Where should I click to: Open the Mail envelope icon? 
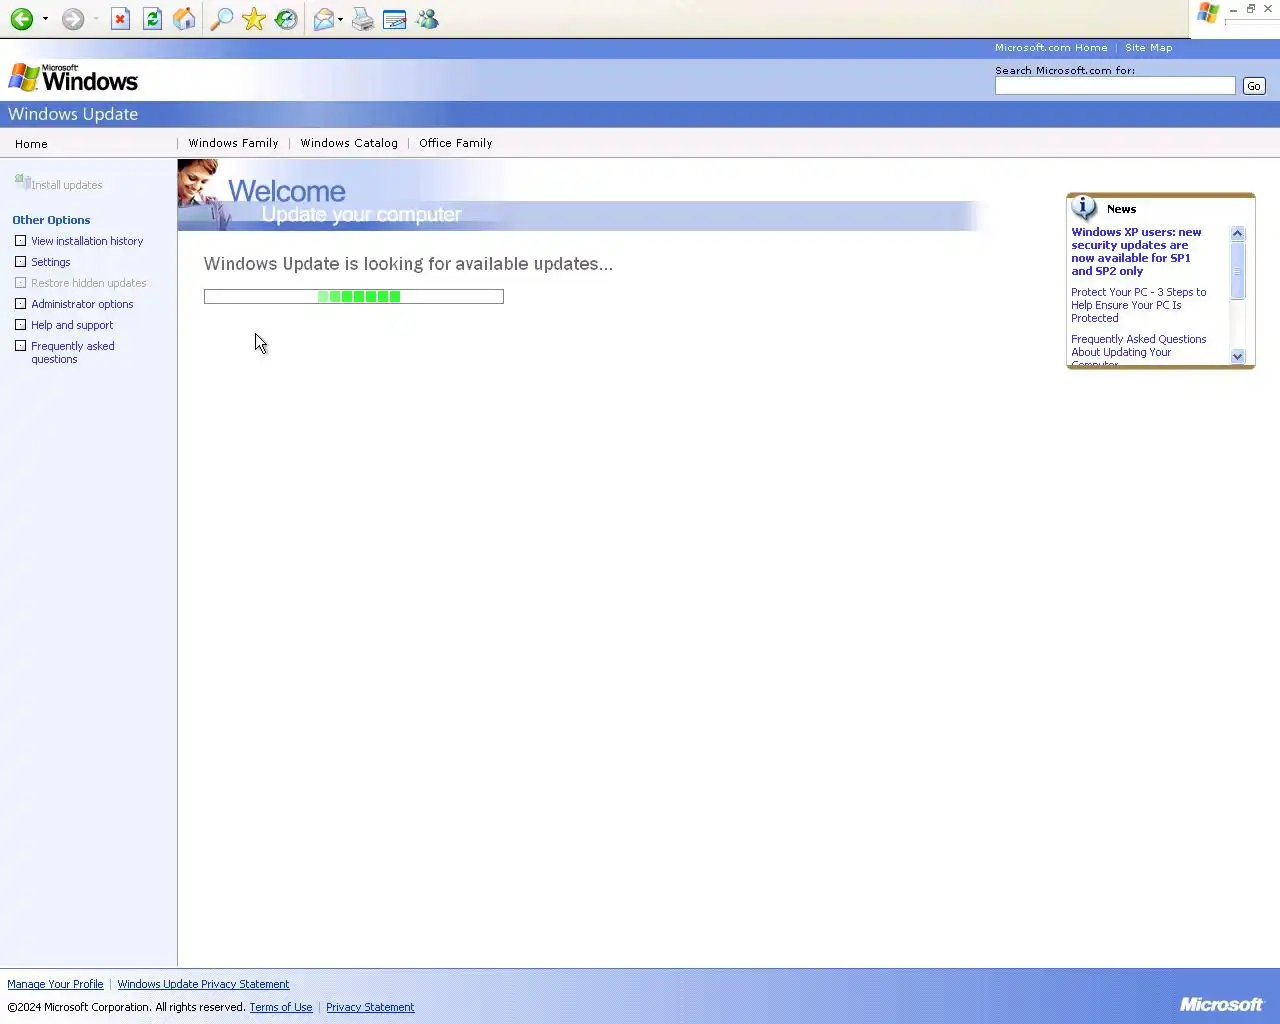323,19
